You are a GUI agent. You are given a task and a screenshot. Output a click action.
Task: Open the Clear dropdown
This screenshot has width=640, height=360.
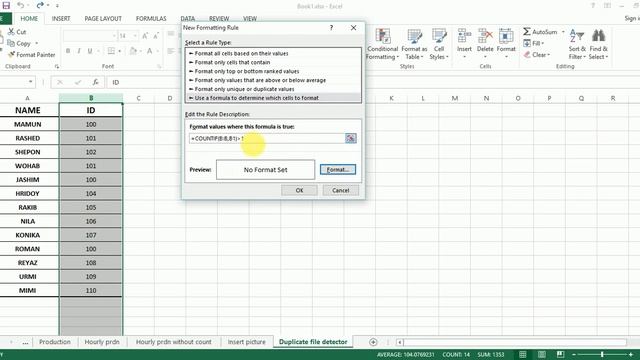537,54
